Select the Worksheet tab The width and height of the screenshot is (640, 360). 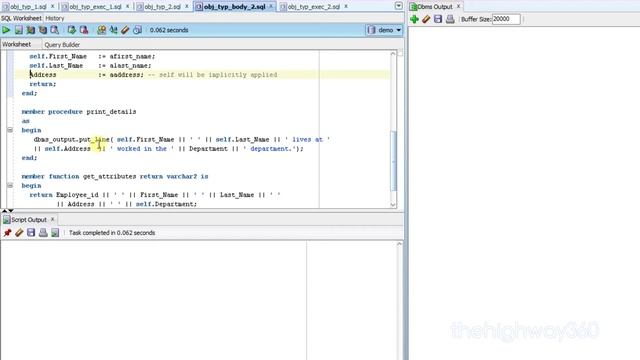tap(16, 44)
